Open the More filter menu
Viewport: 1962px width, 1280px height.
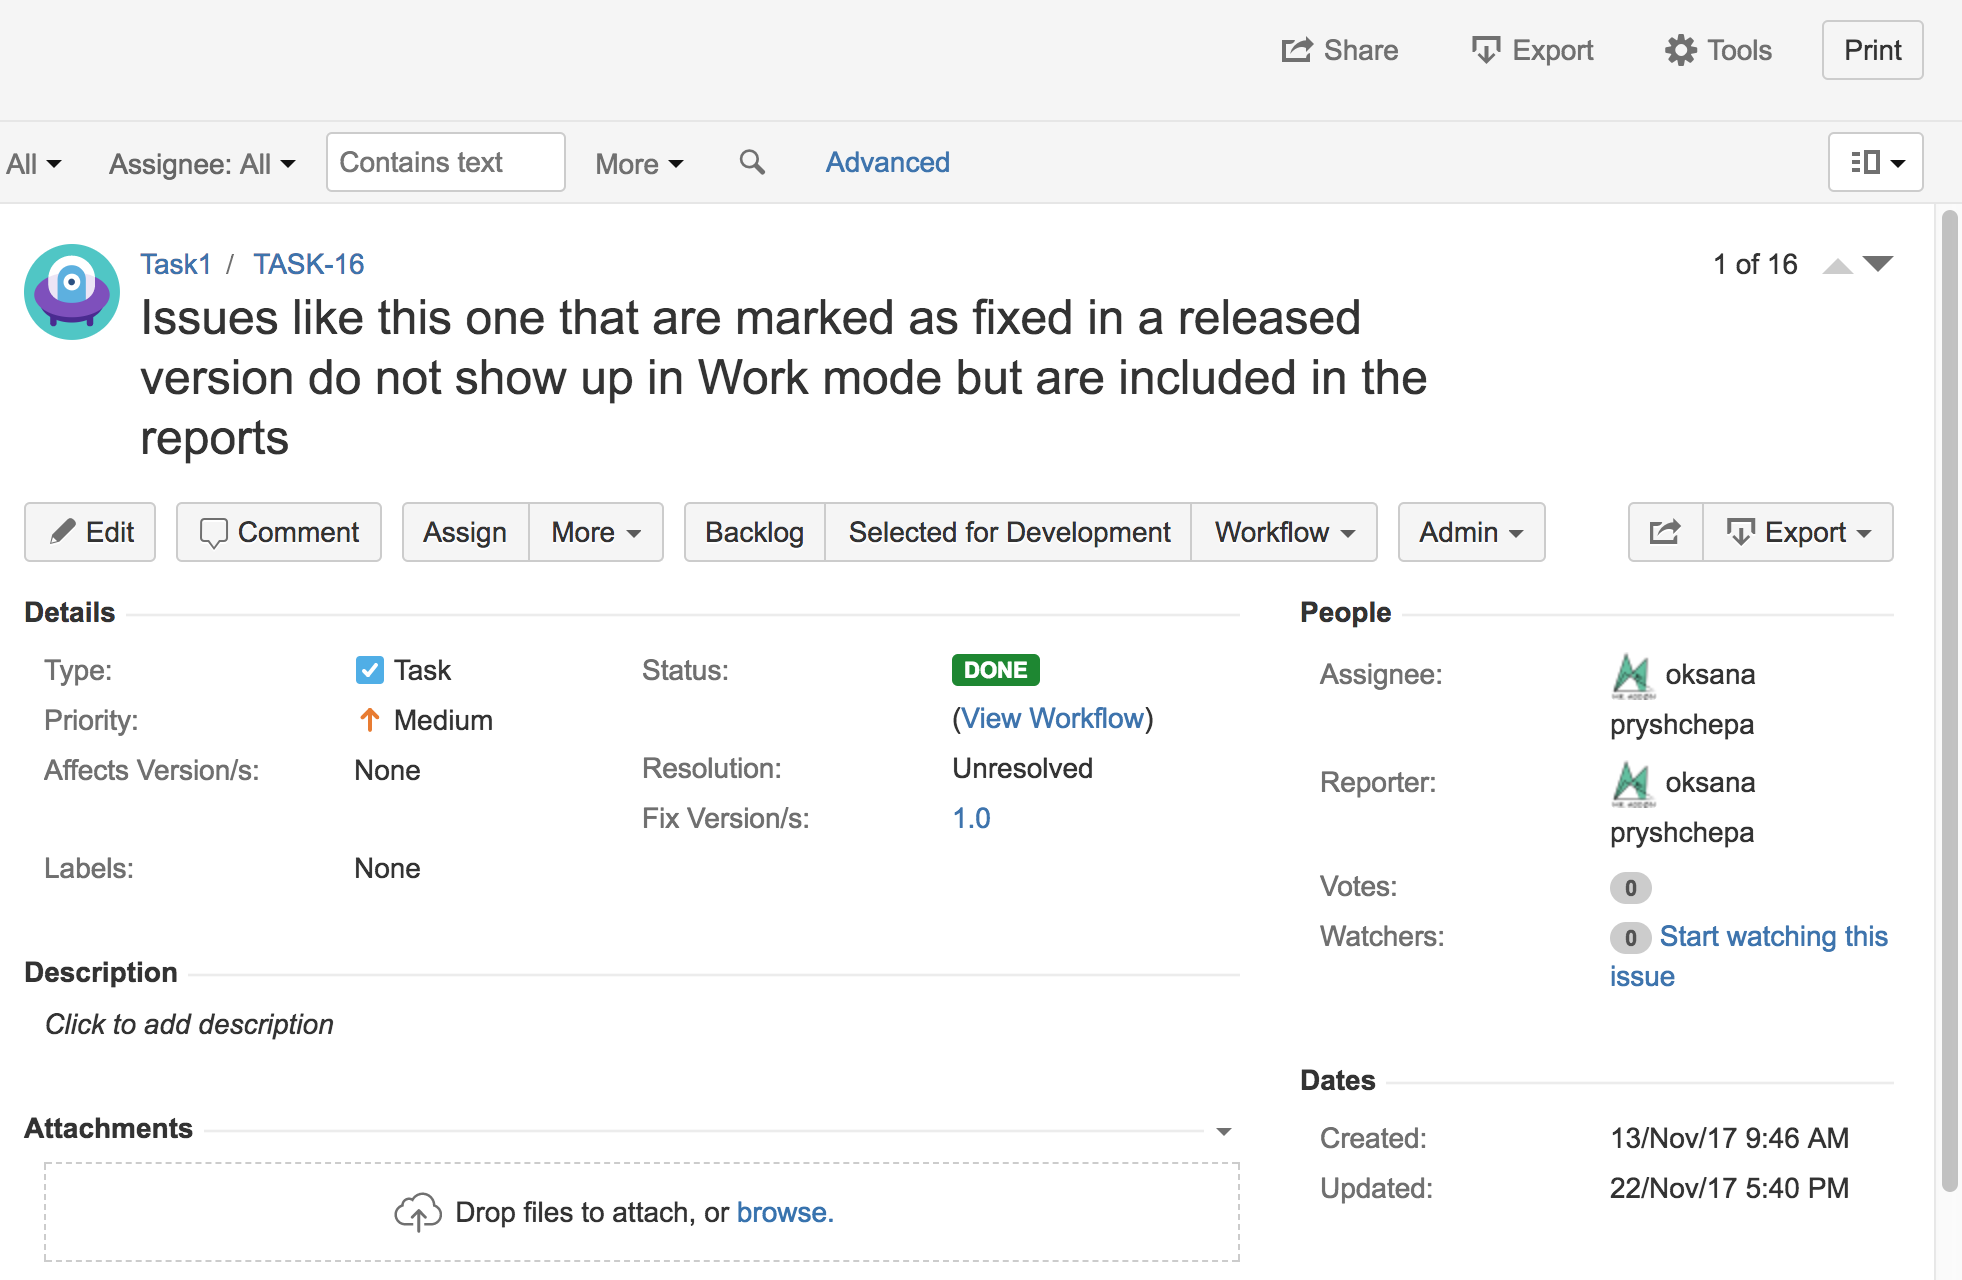pyautogui.click(x=638, y=163)
